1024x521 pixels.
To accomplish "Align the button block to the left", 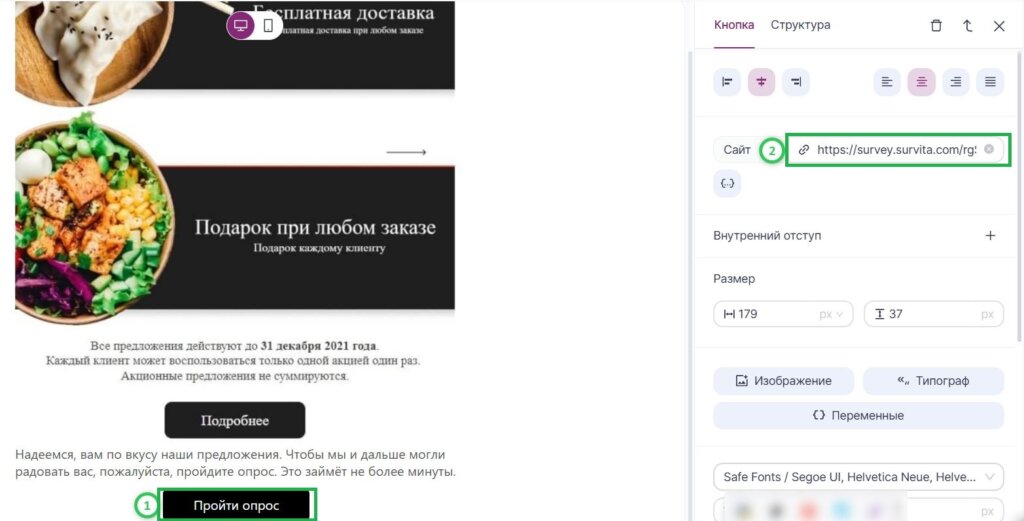I will 727,82.
